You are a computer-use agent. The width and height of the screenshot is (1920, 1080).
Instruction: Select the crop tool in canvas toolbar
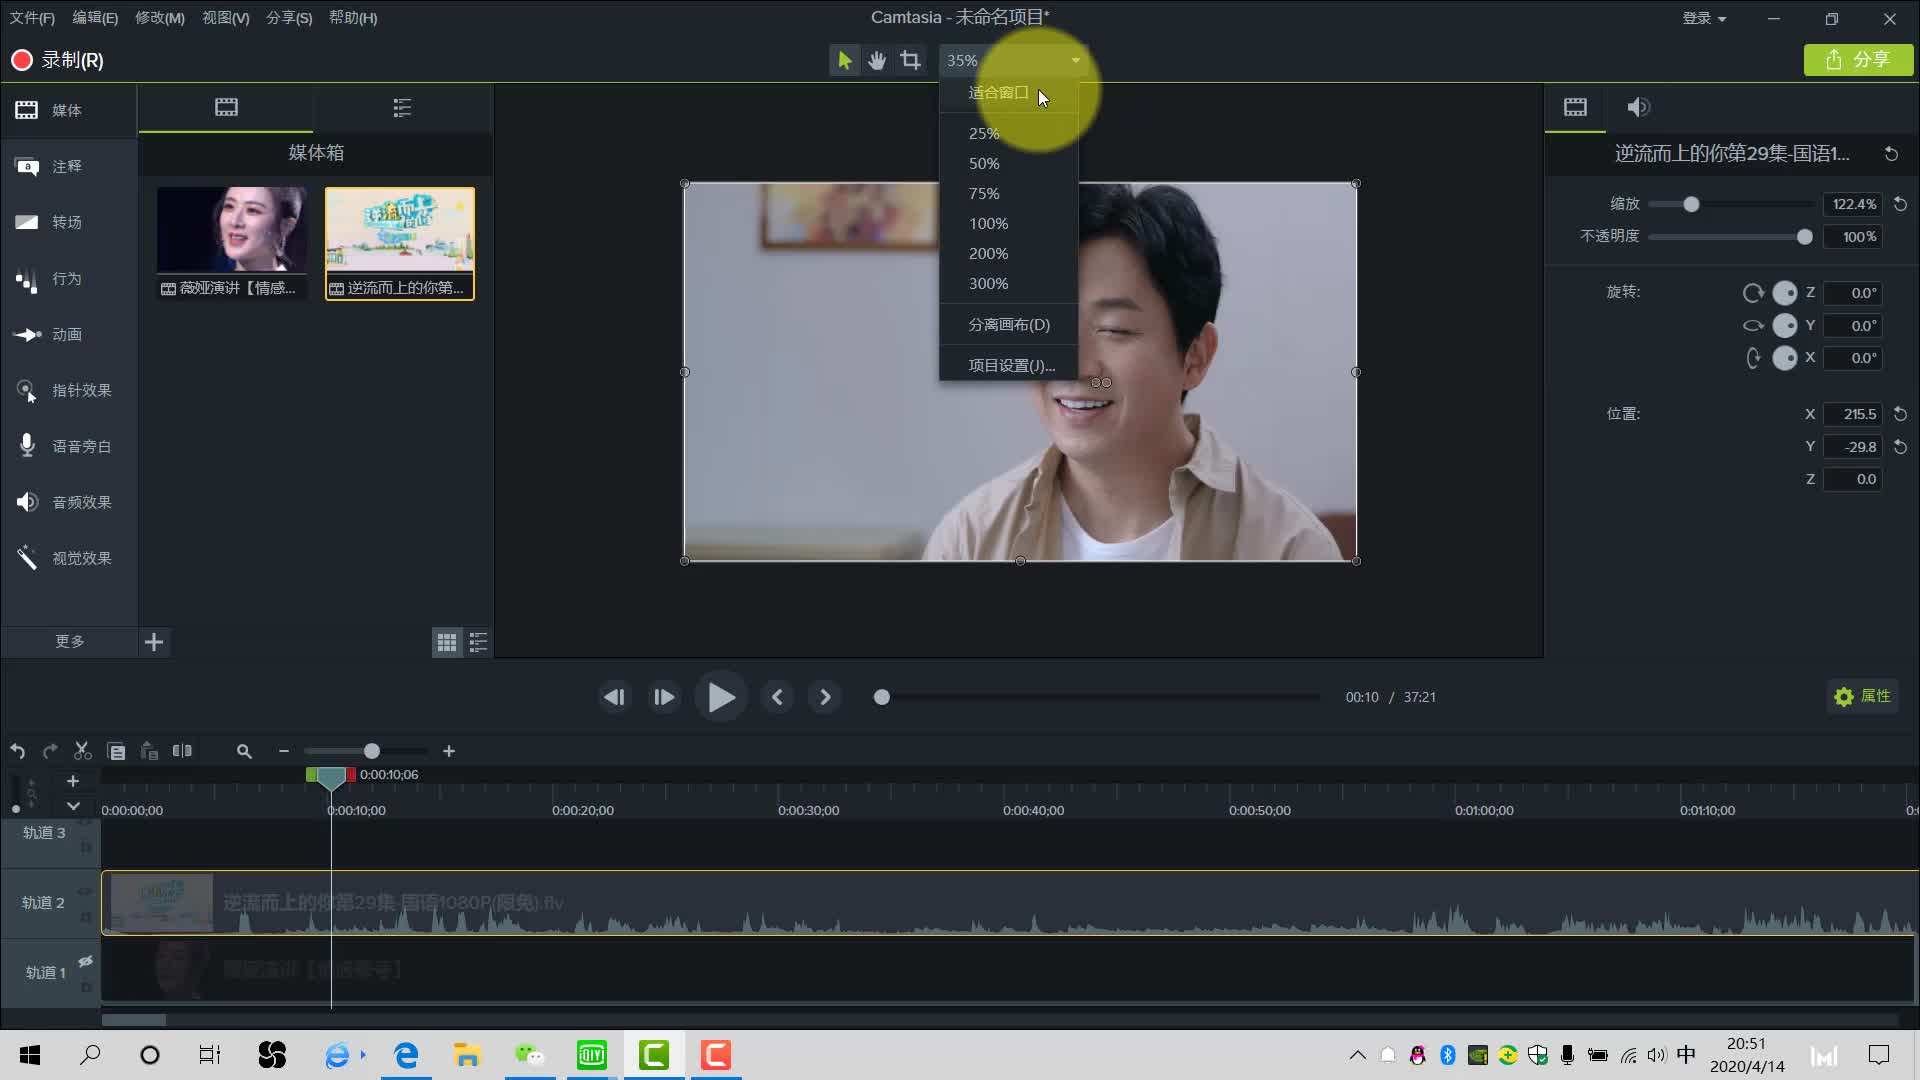coord(910,60)
